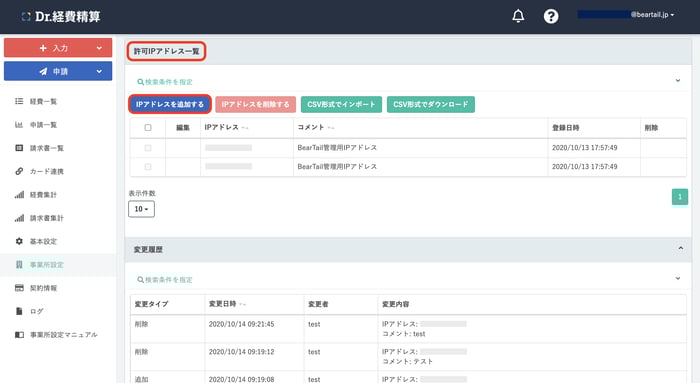This screenshot has height=383, width=700.
Task: Expand the 変更履歴 search conditions chevron
Action: click(x=678, y=279)
